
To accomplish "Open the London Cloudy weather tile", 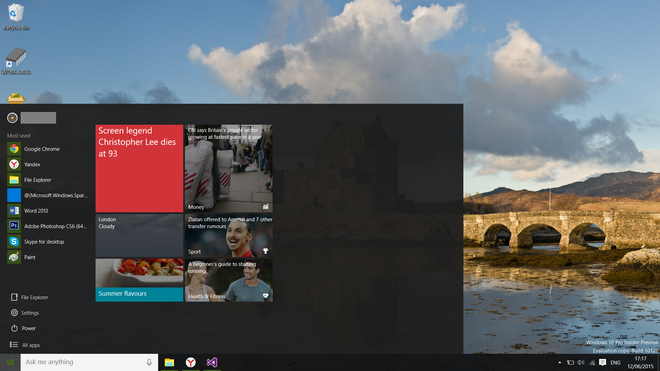I will coord(139,235).
